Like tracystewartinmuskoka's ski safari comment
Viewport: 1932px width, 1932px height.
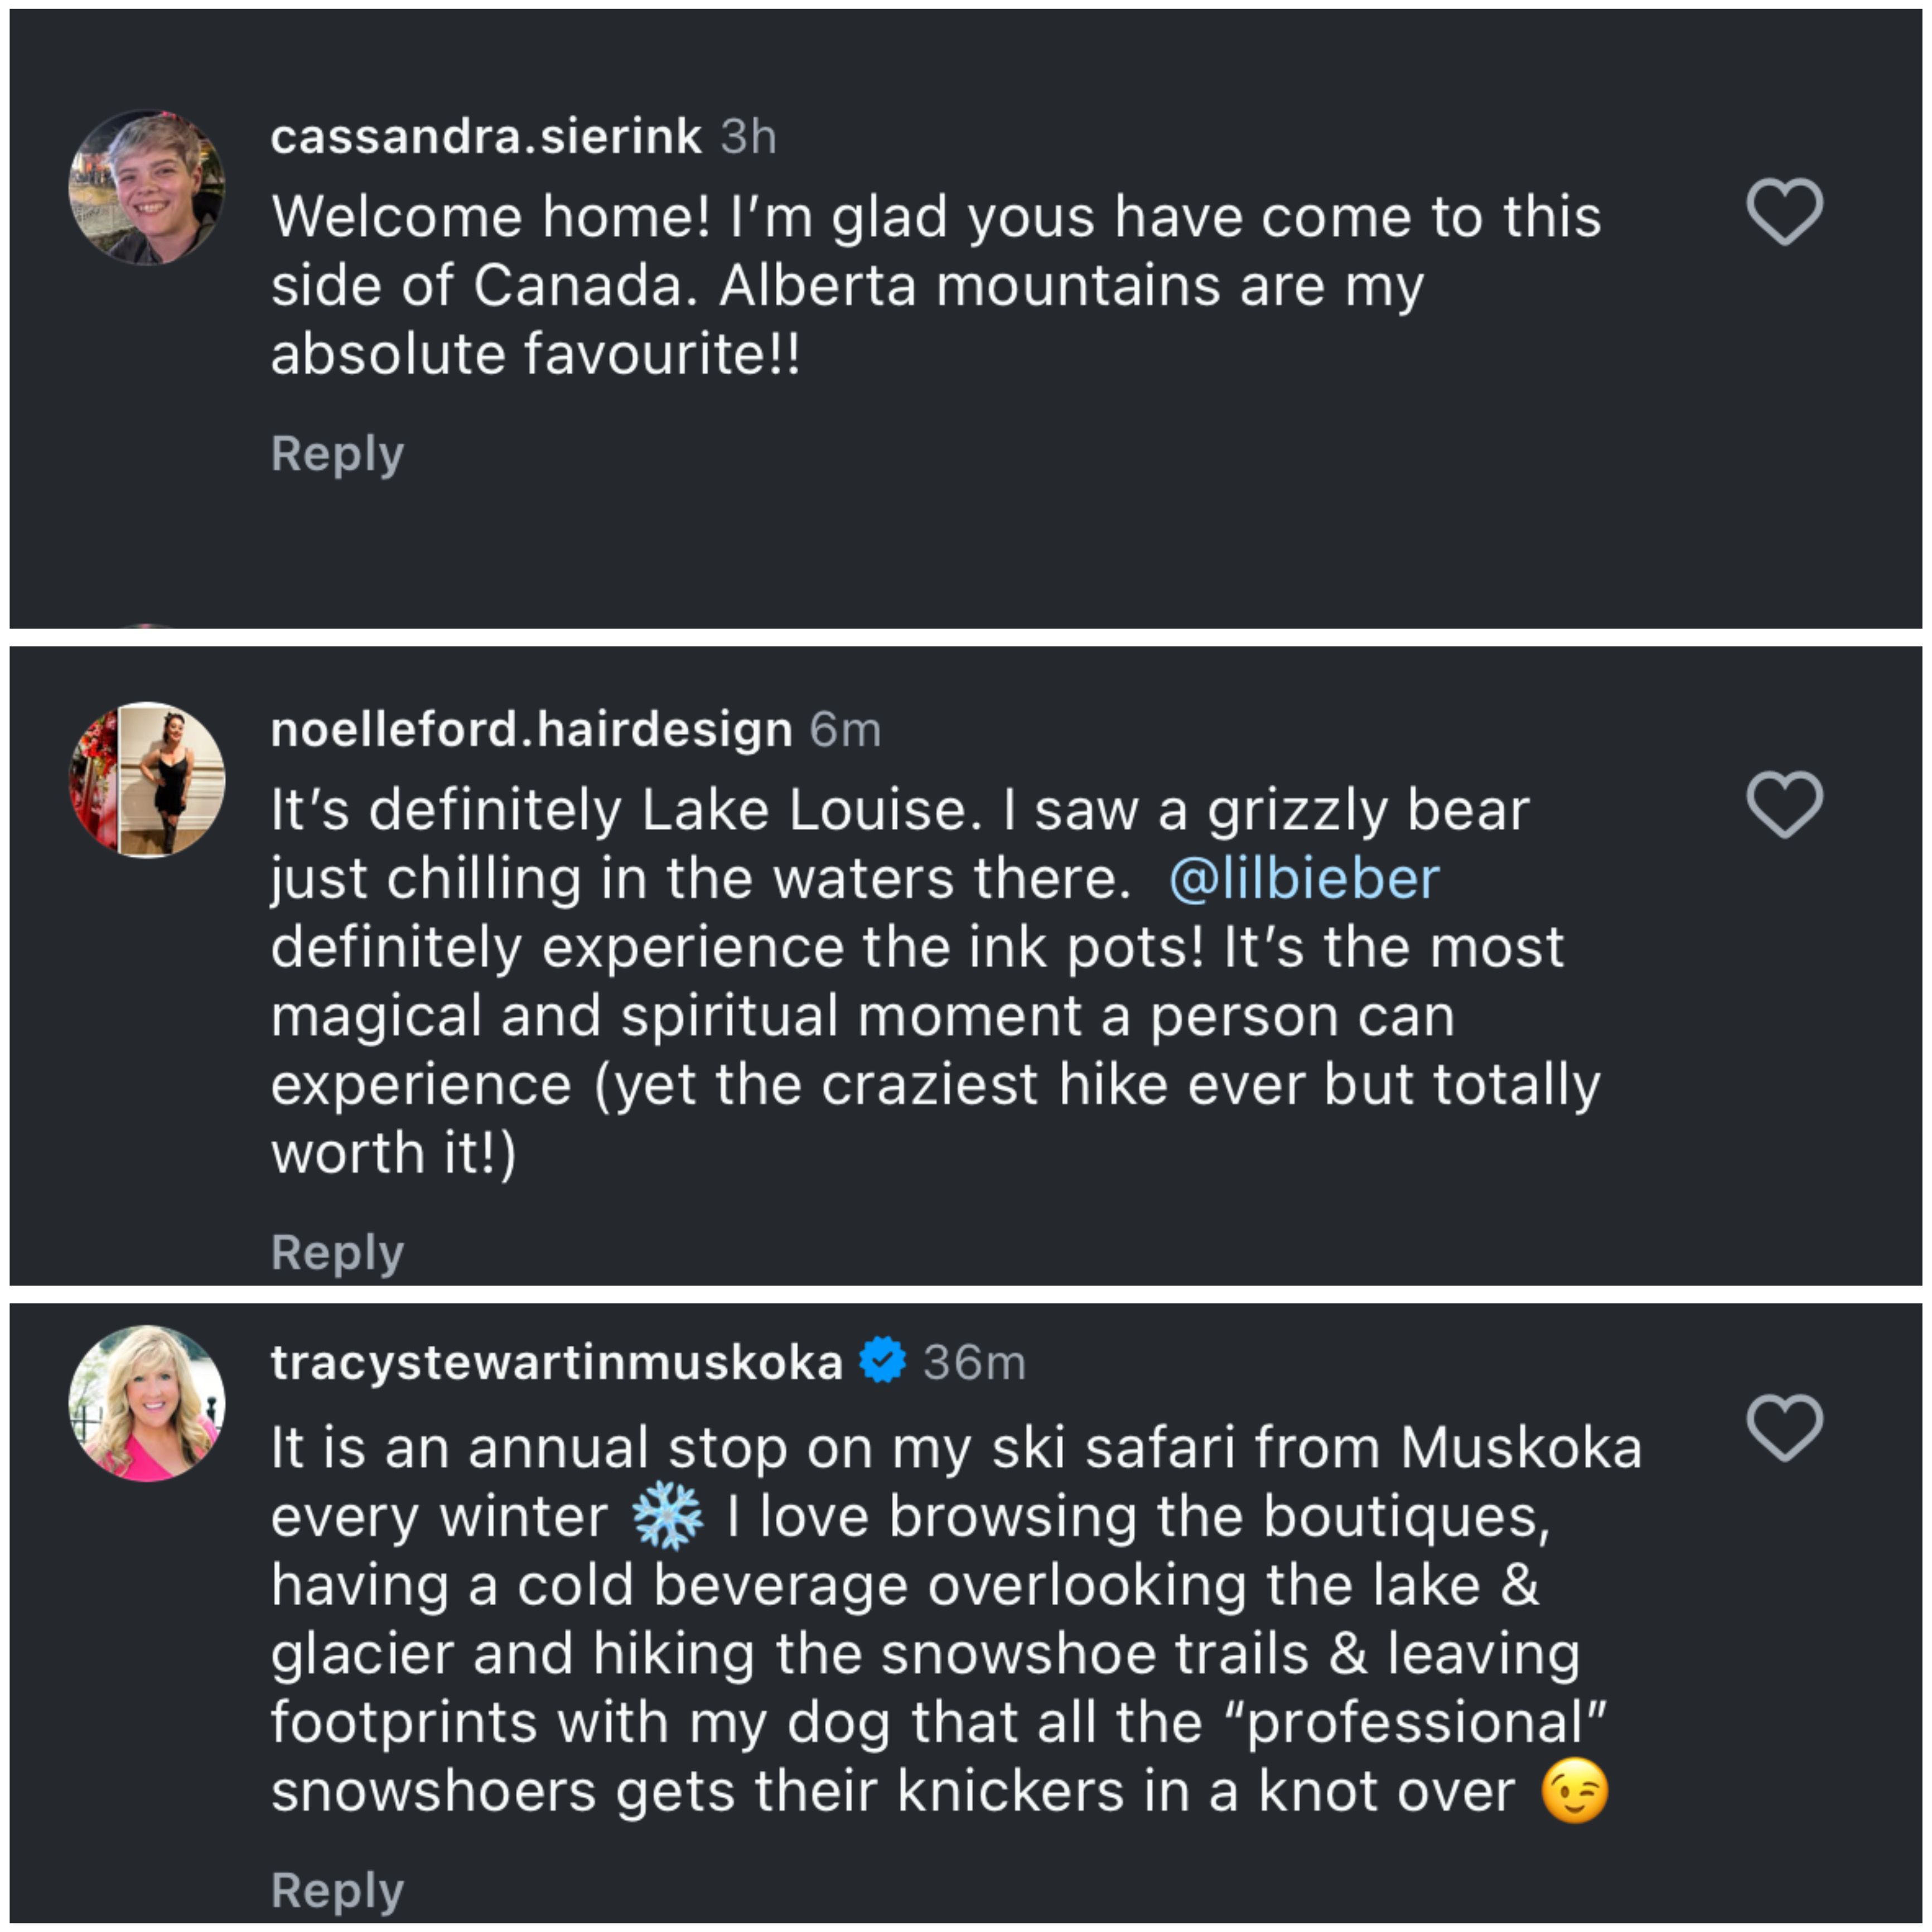[1784, 1427]
